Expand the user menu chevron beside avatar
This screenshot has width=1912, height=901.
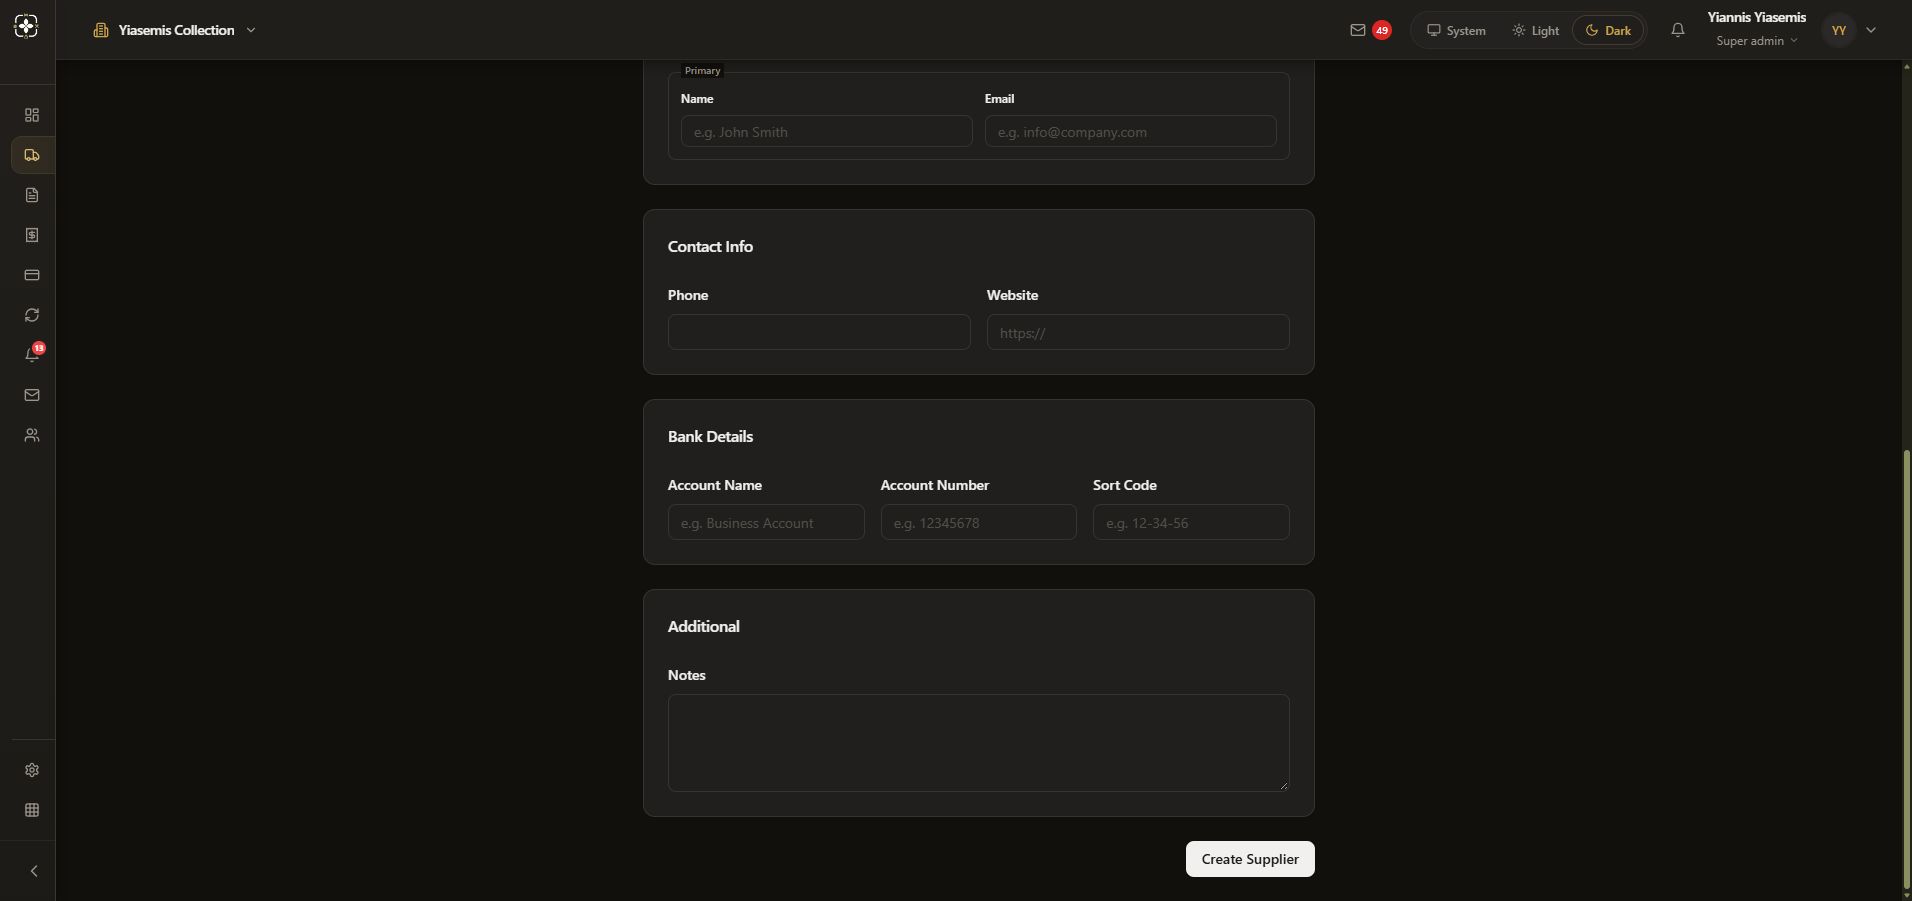pos(1871,30)
